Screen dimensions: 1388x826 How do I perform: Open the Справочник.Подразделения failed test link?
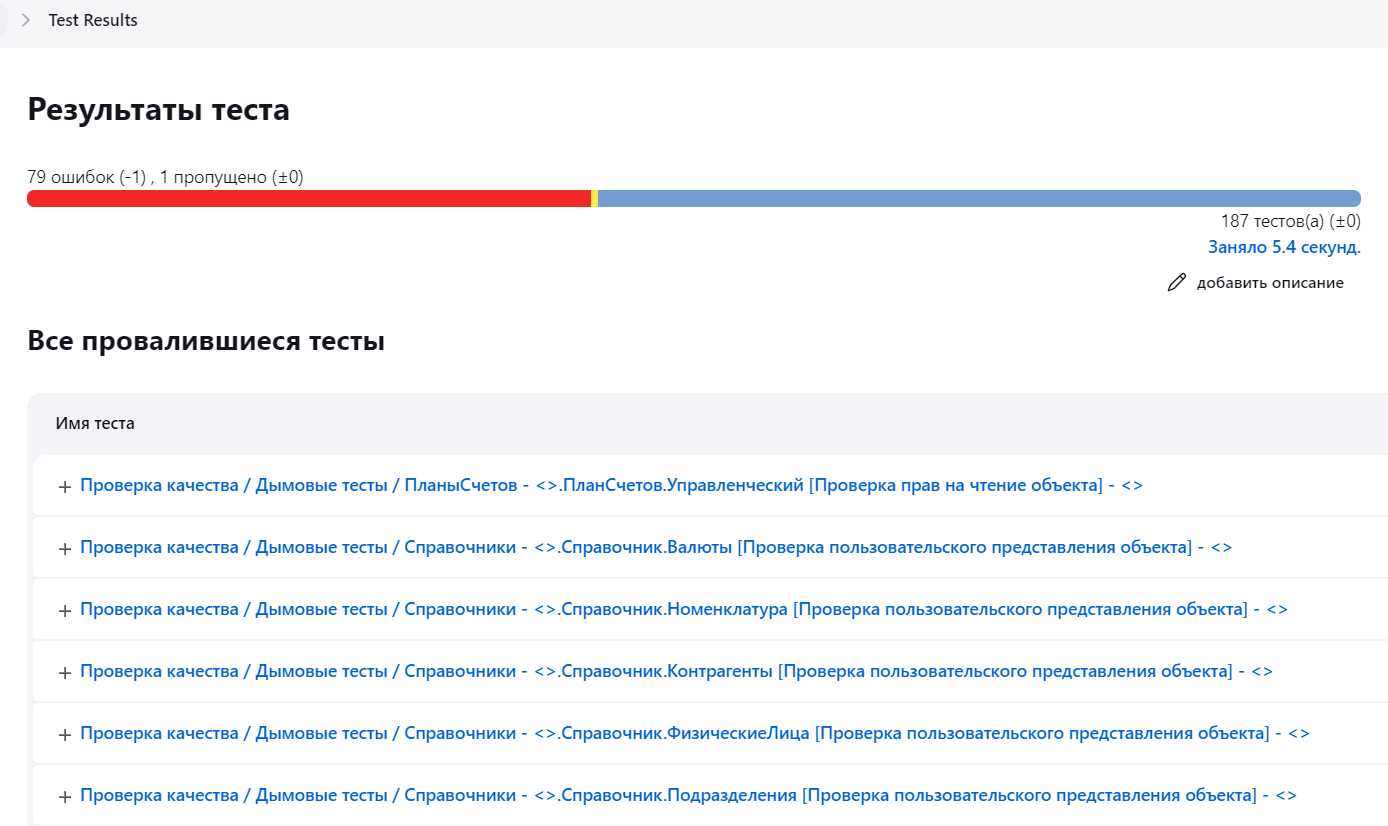[x=686, y=795]
